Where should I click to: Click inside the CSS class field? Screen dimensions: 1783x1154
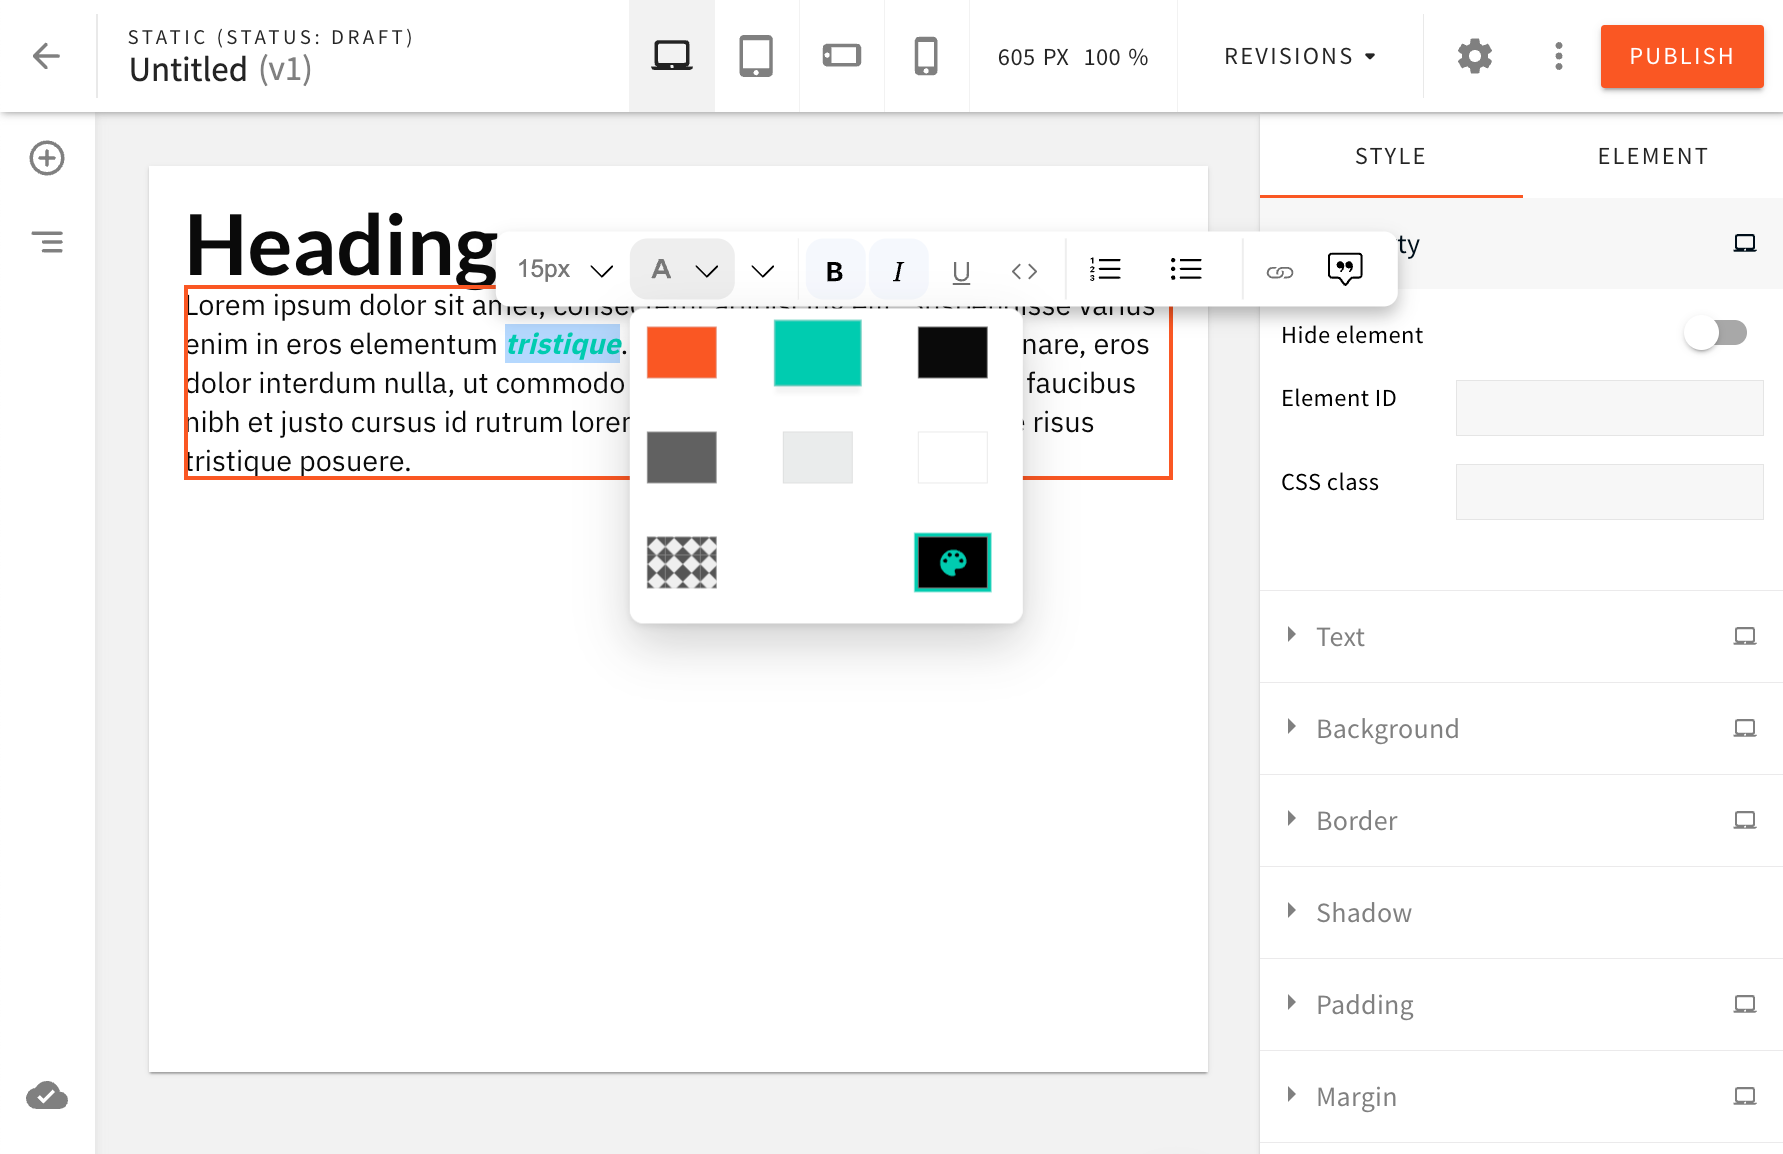point(1608,492)
